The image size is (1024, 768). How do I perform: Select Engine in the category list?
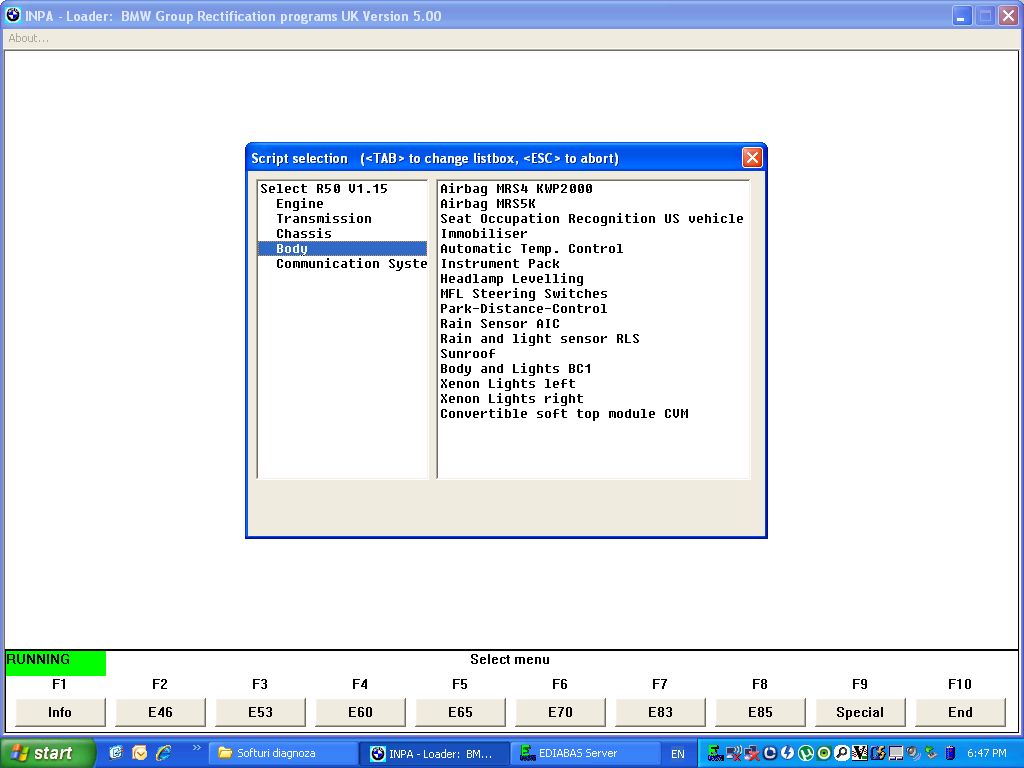(x=299, y=204)
